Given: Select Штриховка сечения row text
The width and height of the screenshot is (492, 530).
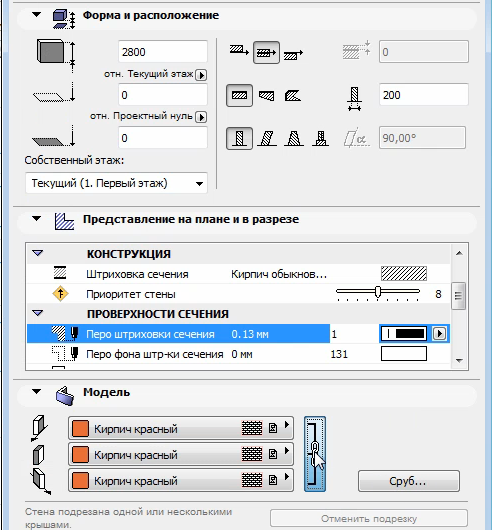Looking at the screenshot, I should click(x=137, y=274).
